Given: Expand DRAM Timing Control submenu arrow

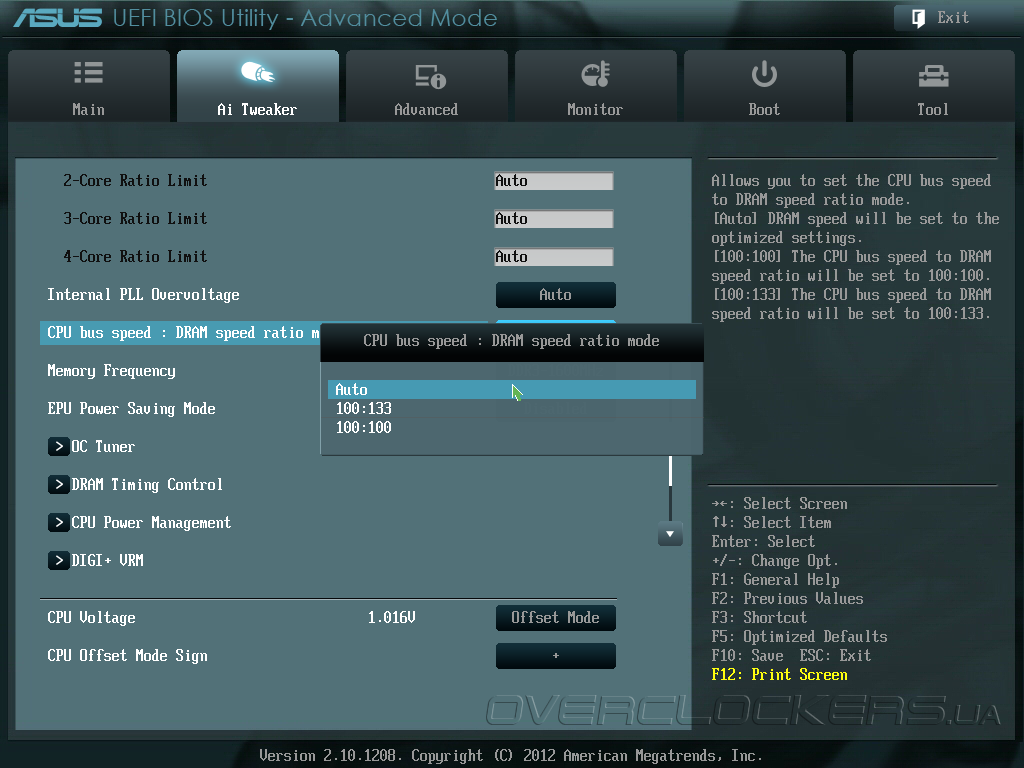Looking at the screenshot, I should (x=59, y=485).
